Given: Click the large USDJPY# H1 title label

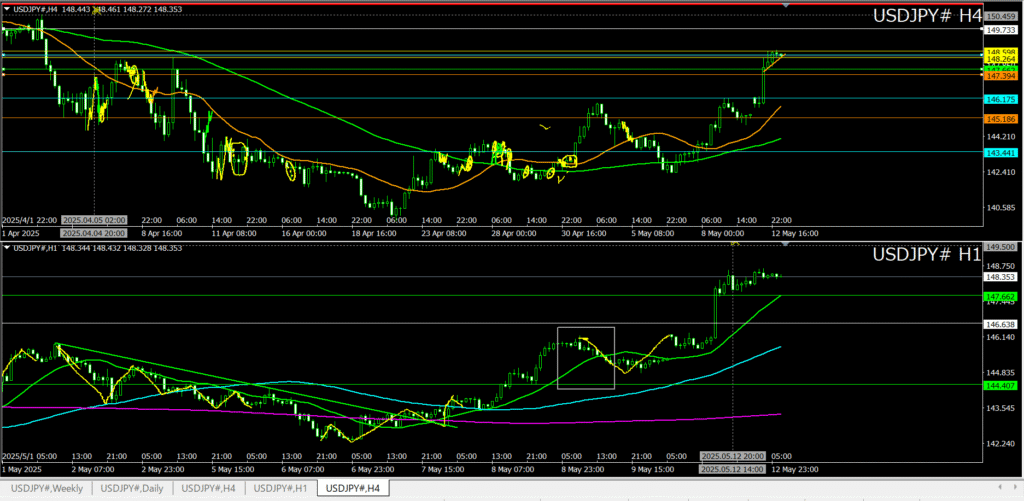Looking at the screenshot, I should click(927, 255).
